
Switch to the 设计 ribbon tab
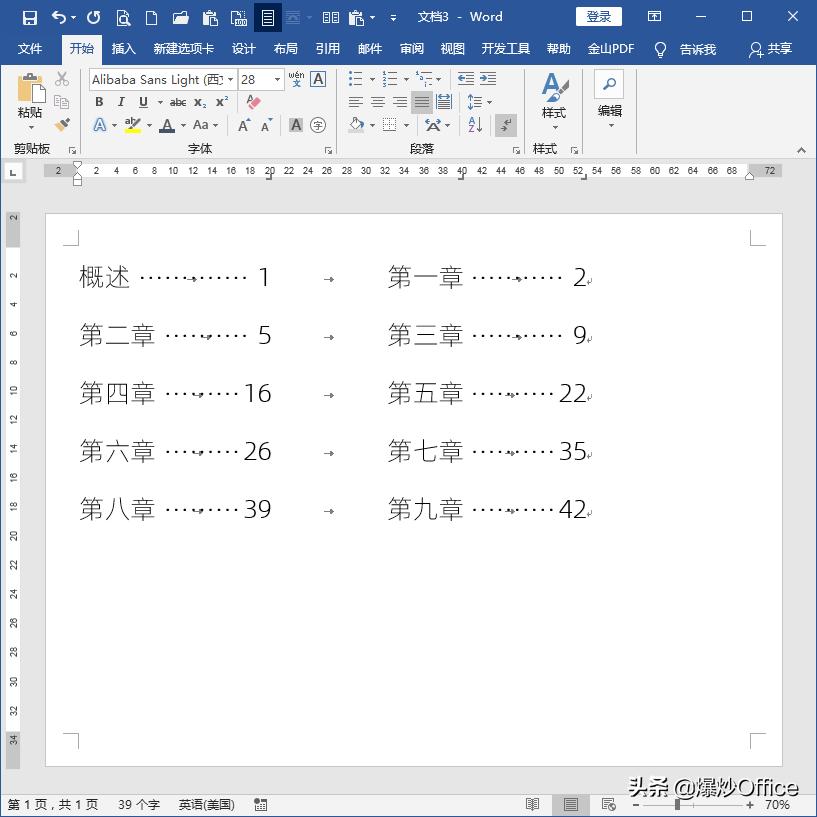coord(244,48)
